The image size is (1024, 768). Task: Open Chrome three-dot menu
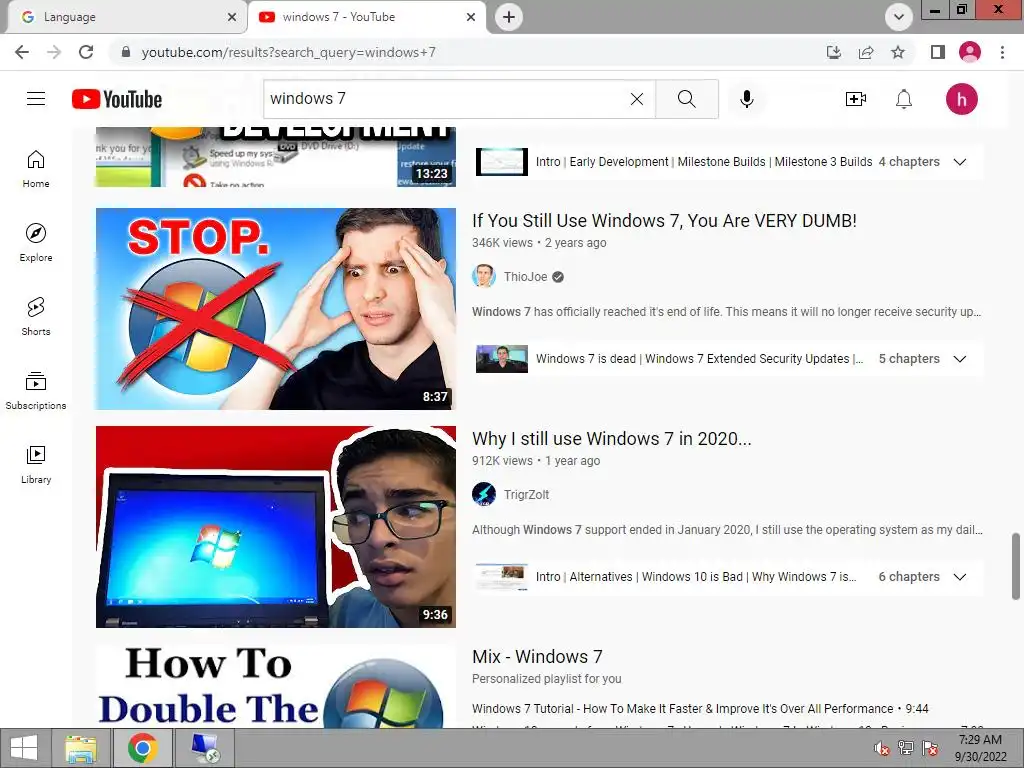click(x=1002, y=52)
